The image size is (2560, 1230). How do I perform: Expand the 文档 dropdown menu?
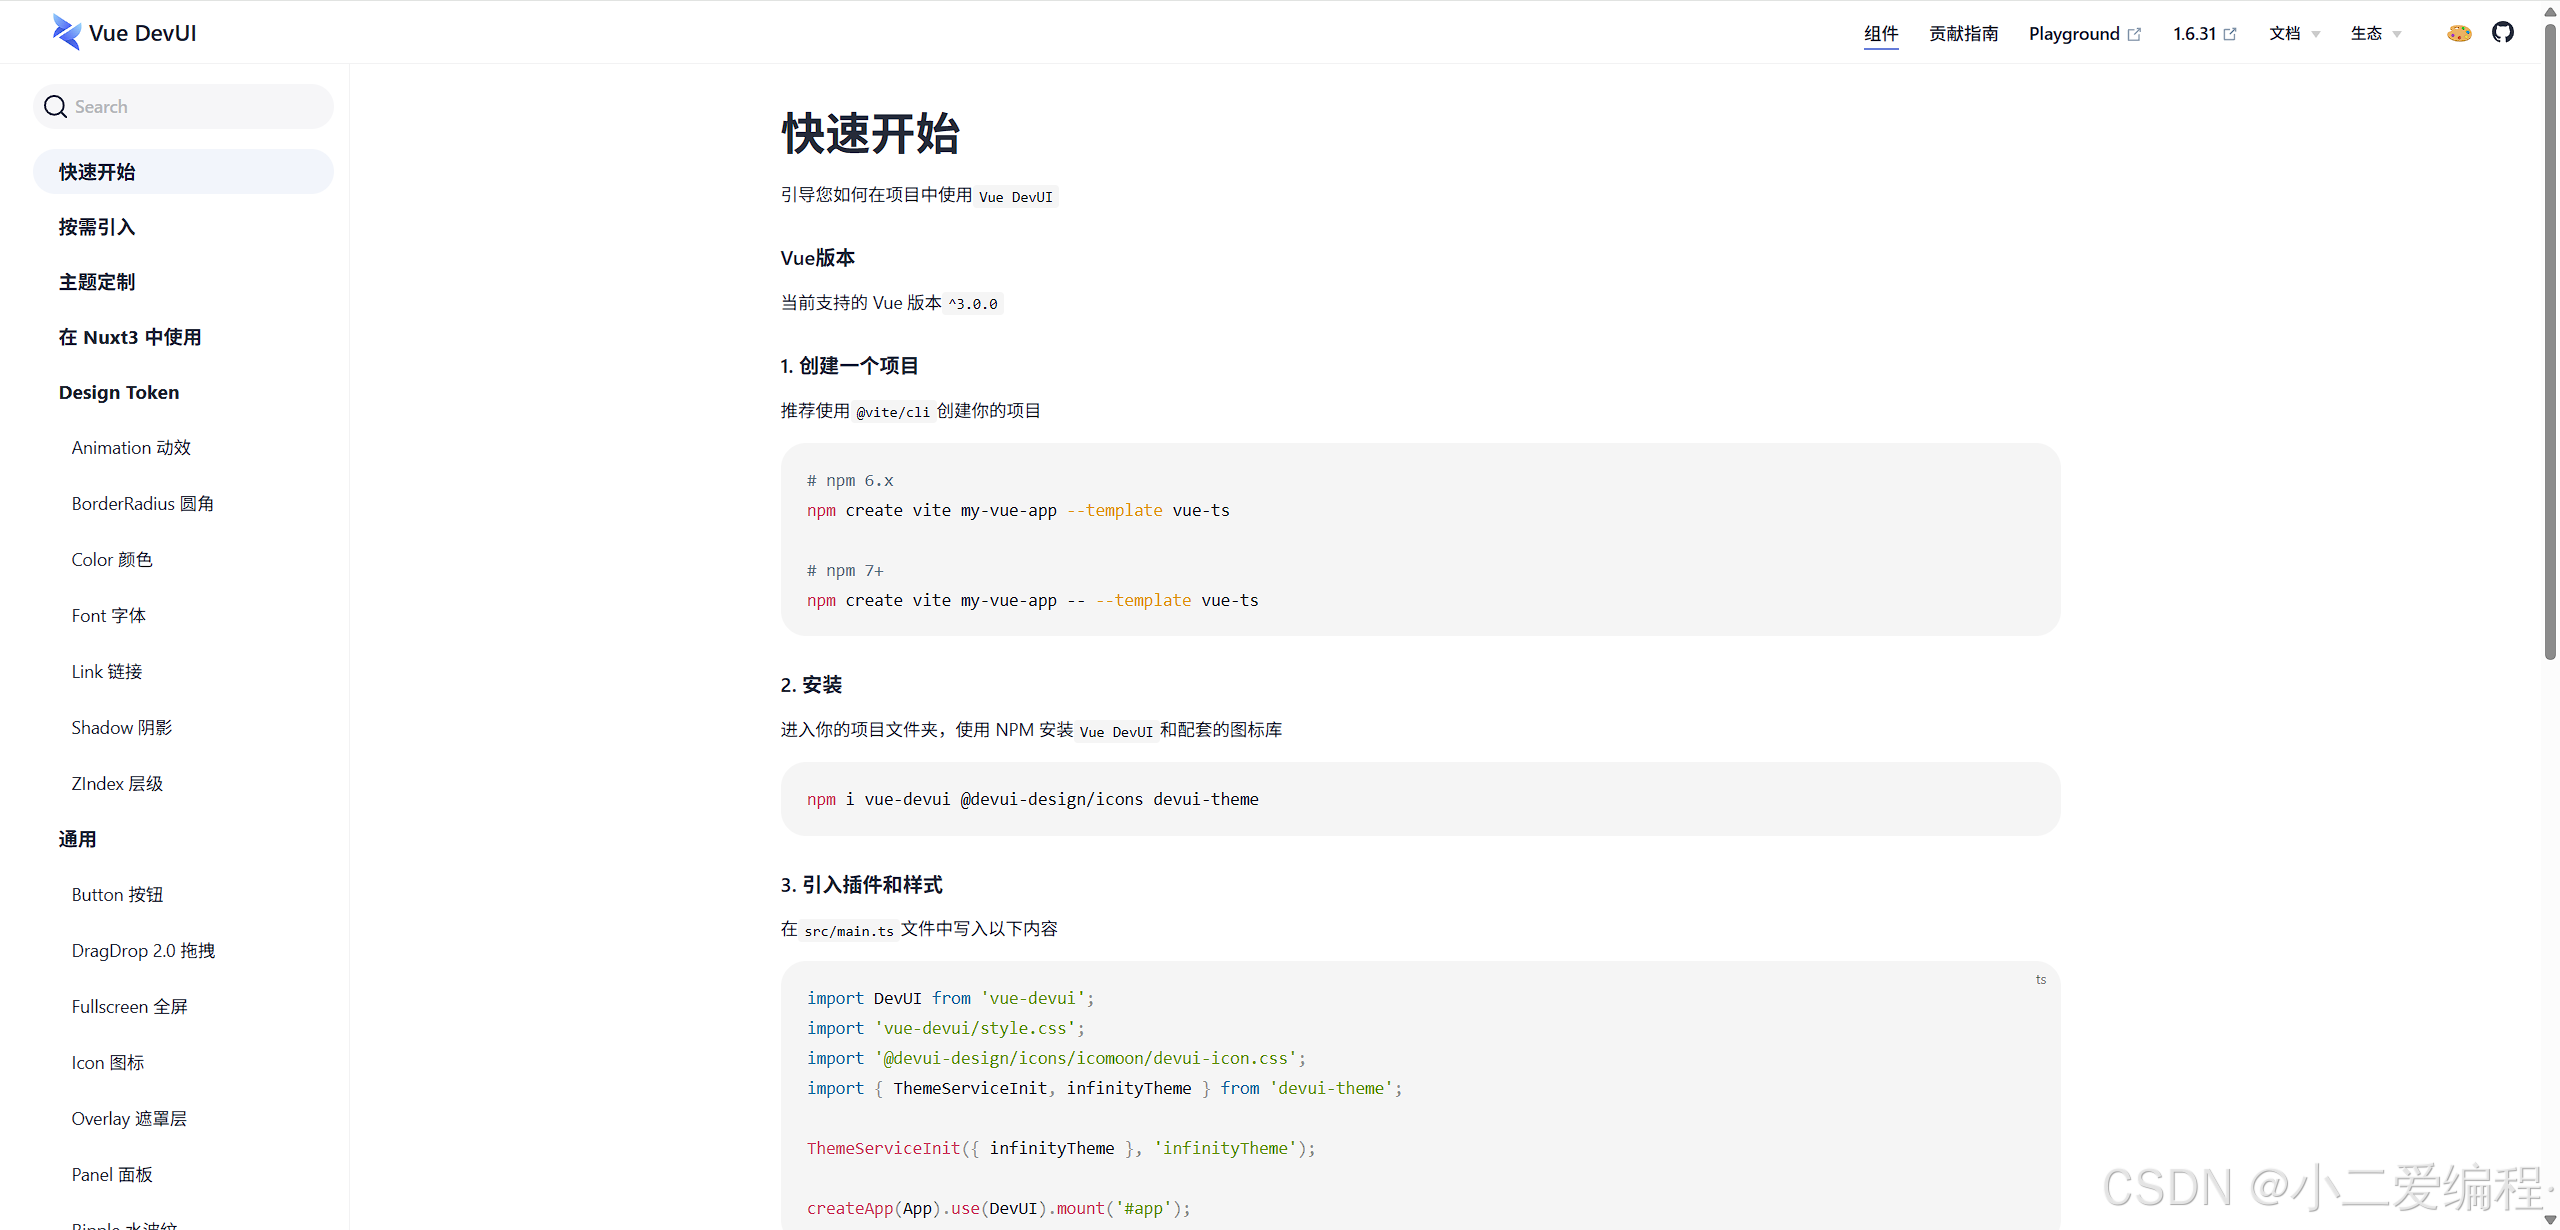coord(2294,34)
